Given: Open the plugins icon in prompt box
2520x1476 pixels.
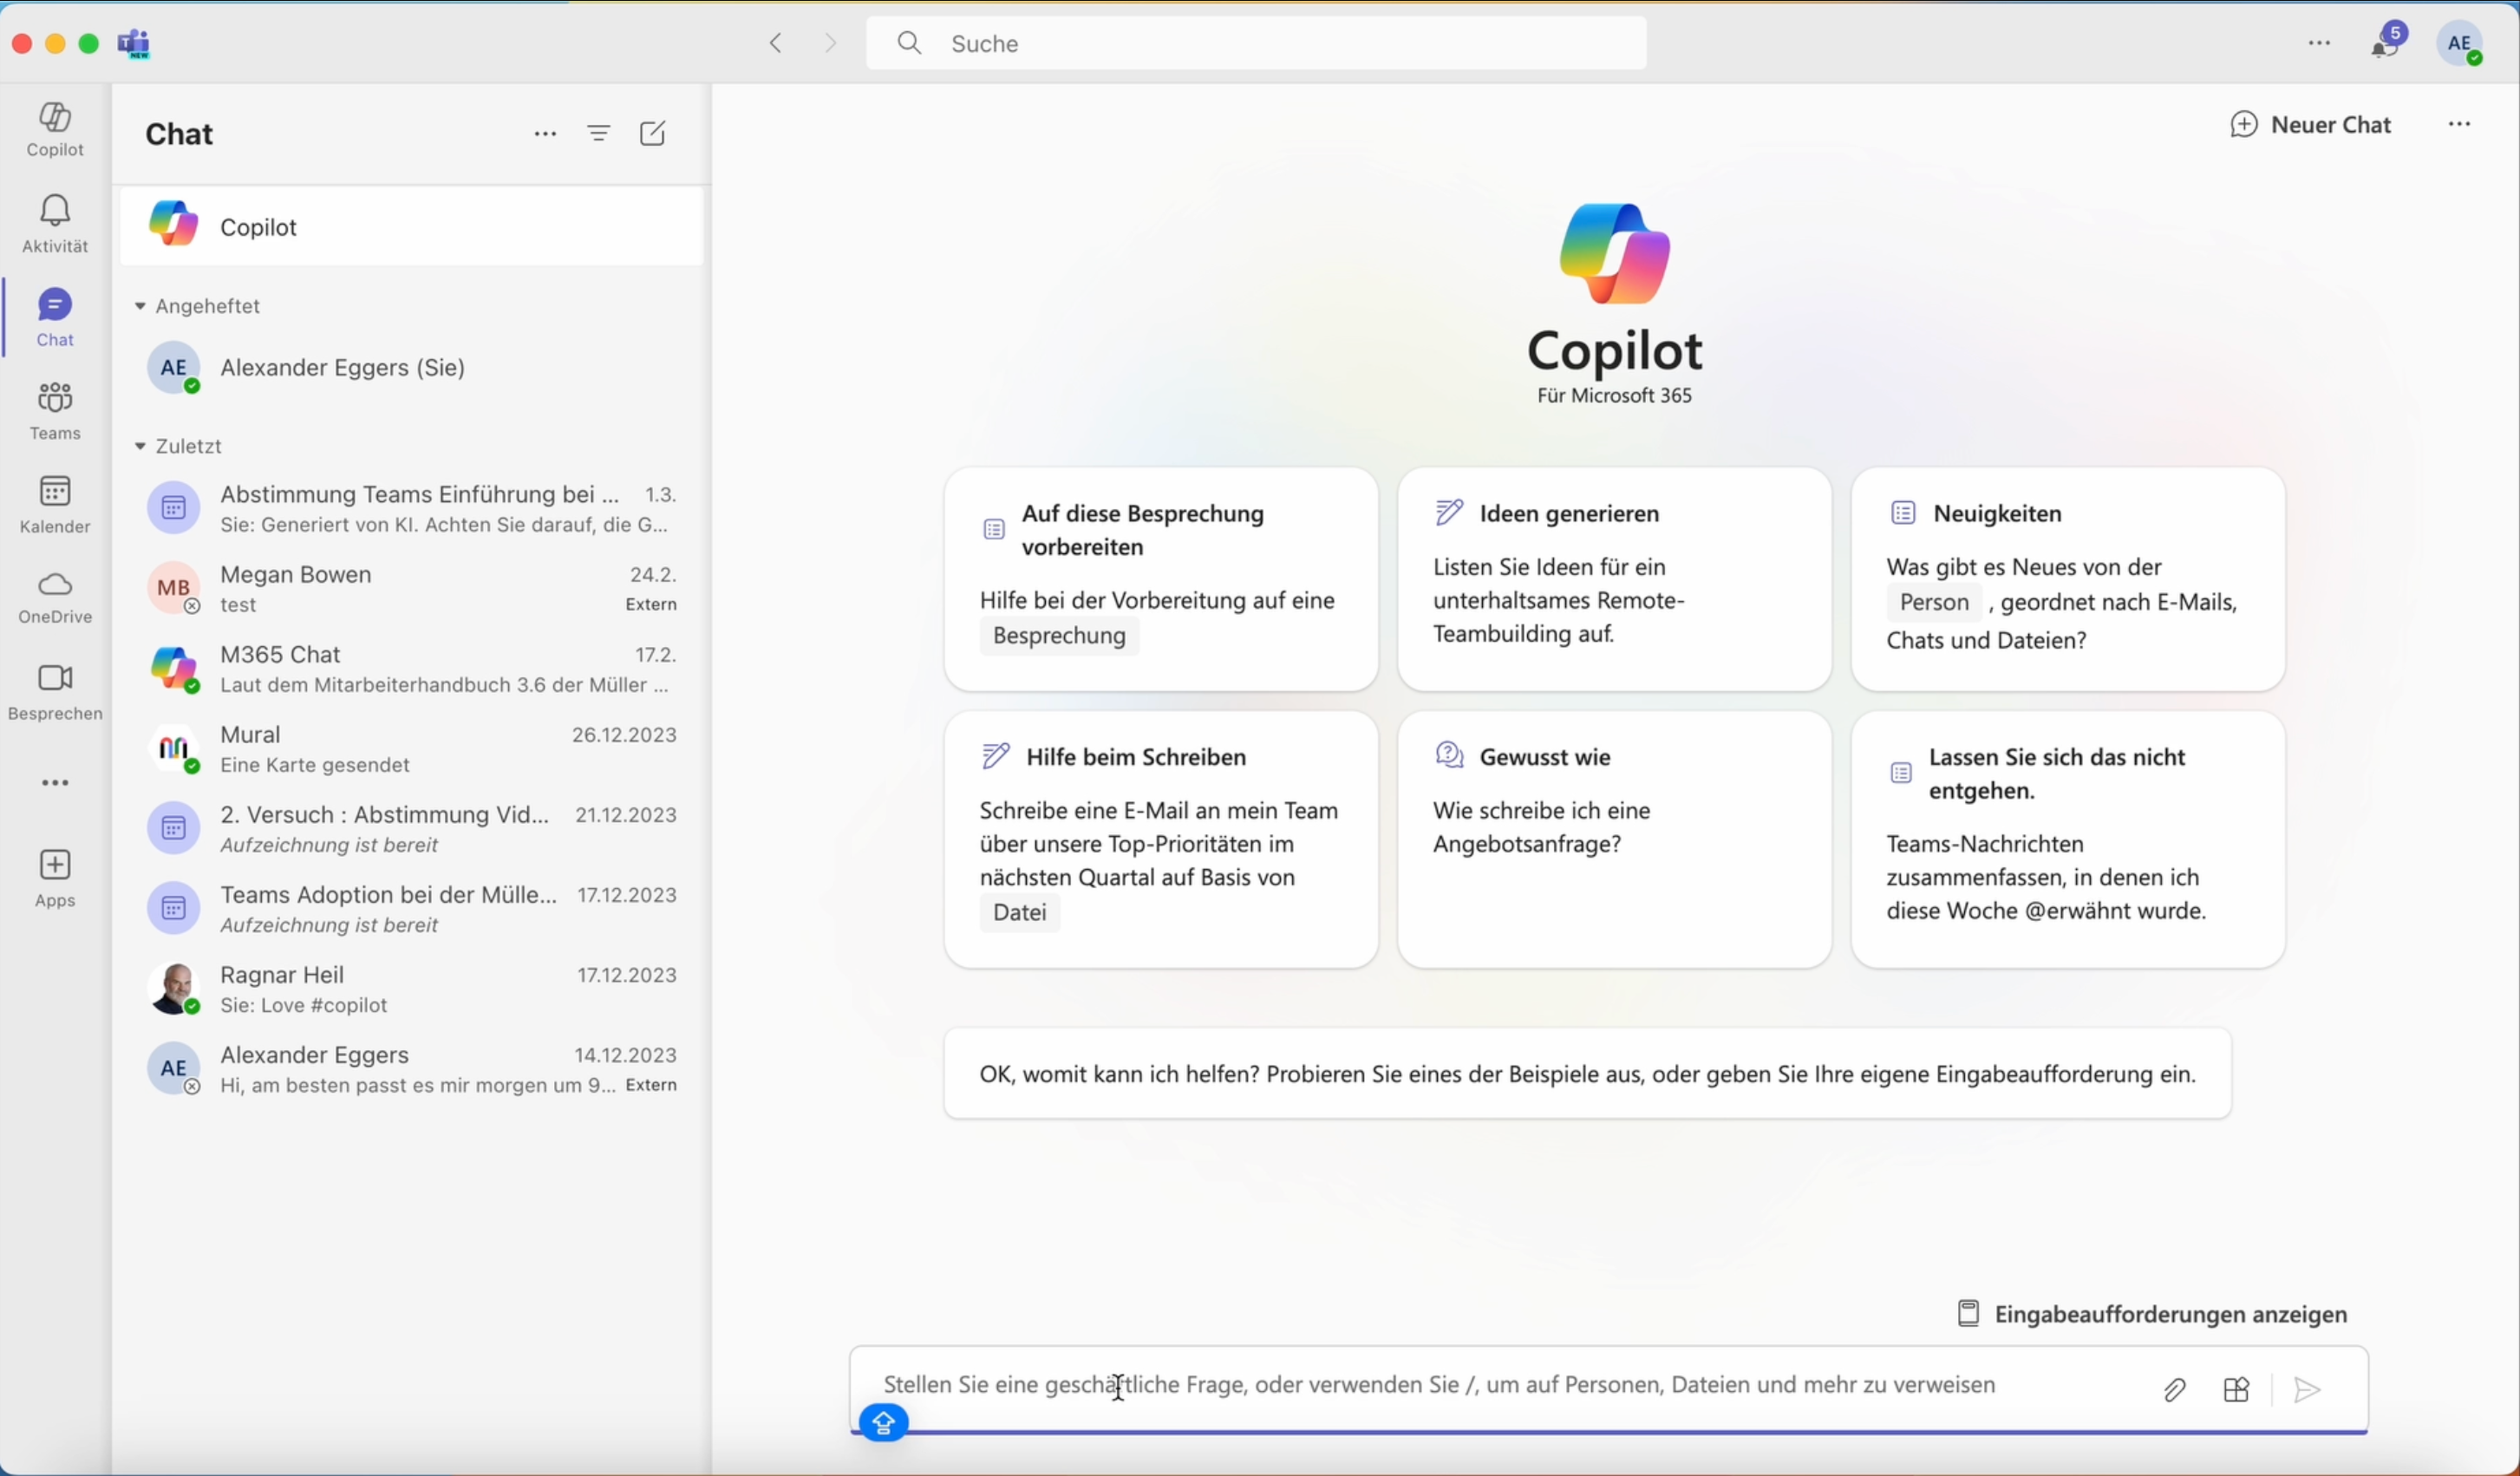Looking at the screenshot, I should tap(2237, 1389).
